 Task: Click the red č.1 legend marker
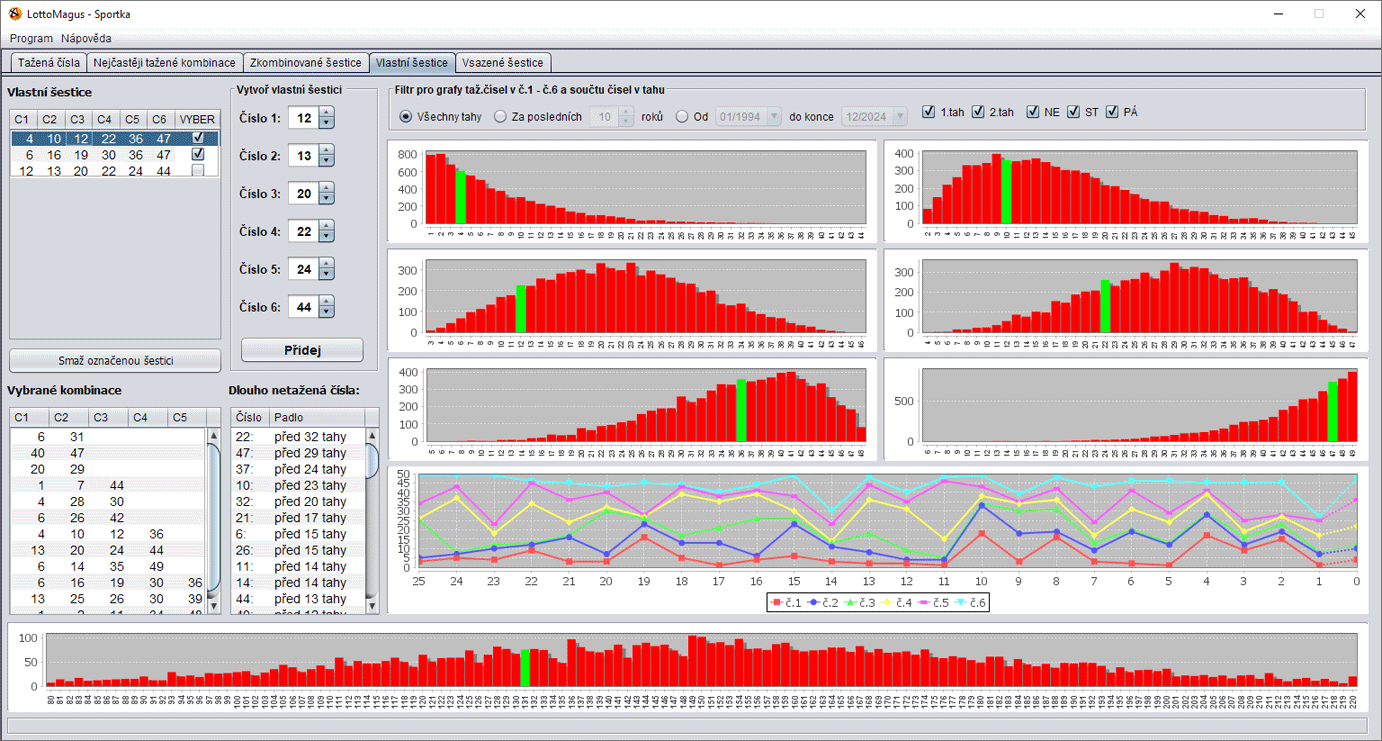coord(775,602)
